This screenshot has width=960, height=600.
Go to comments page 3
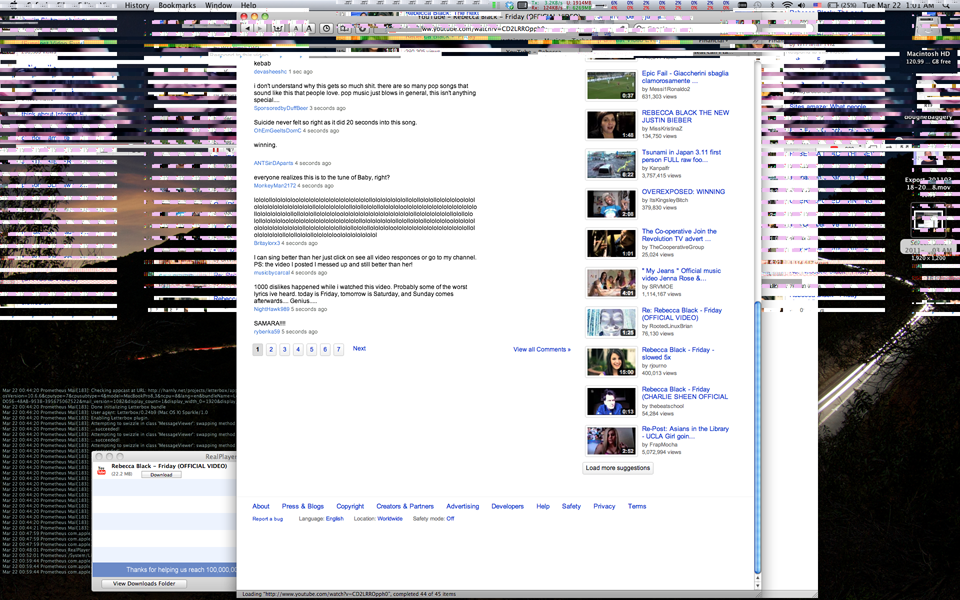[285, 349]
